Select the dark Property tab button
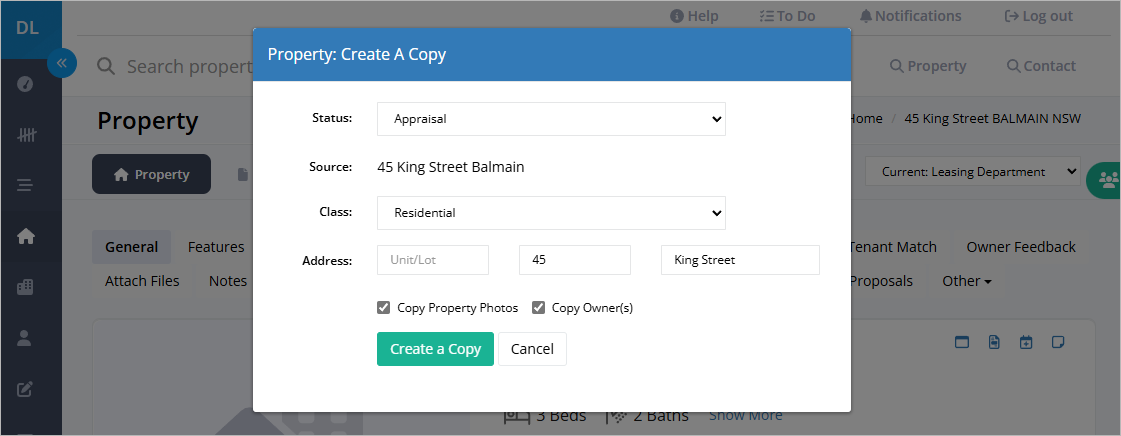Viewport: 1121px width, 436px height. pyautogui.click(x=152, y=174)
